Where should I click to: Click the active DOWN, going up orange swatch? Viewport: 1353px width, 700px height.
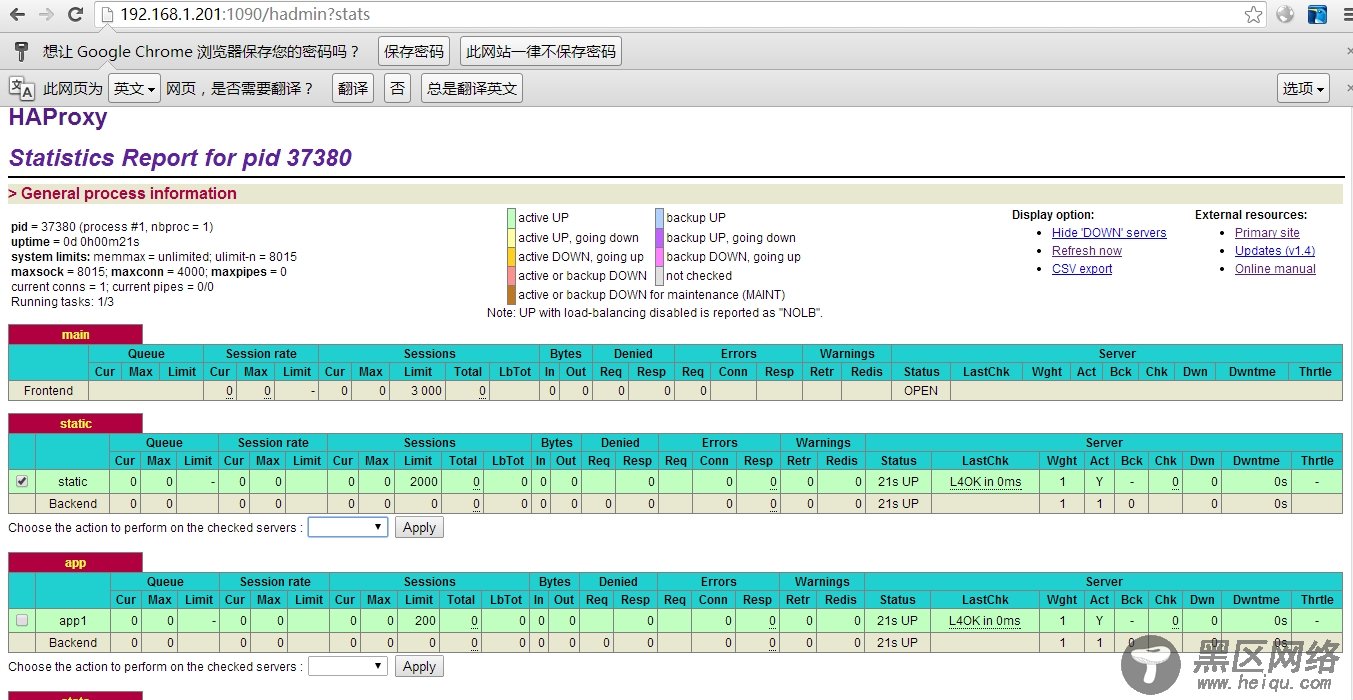511,257
